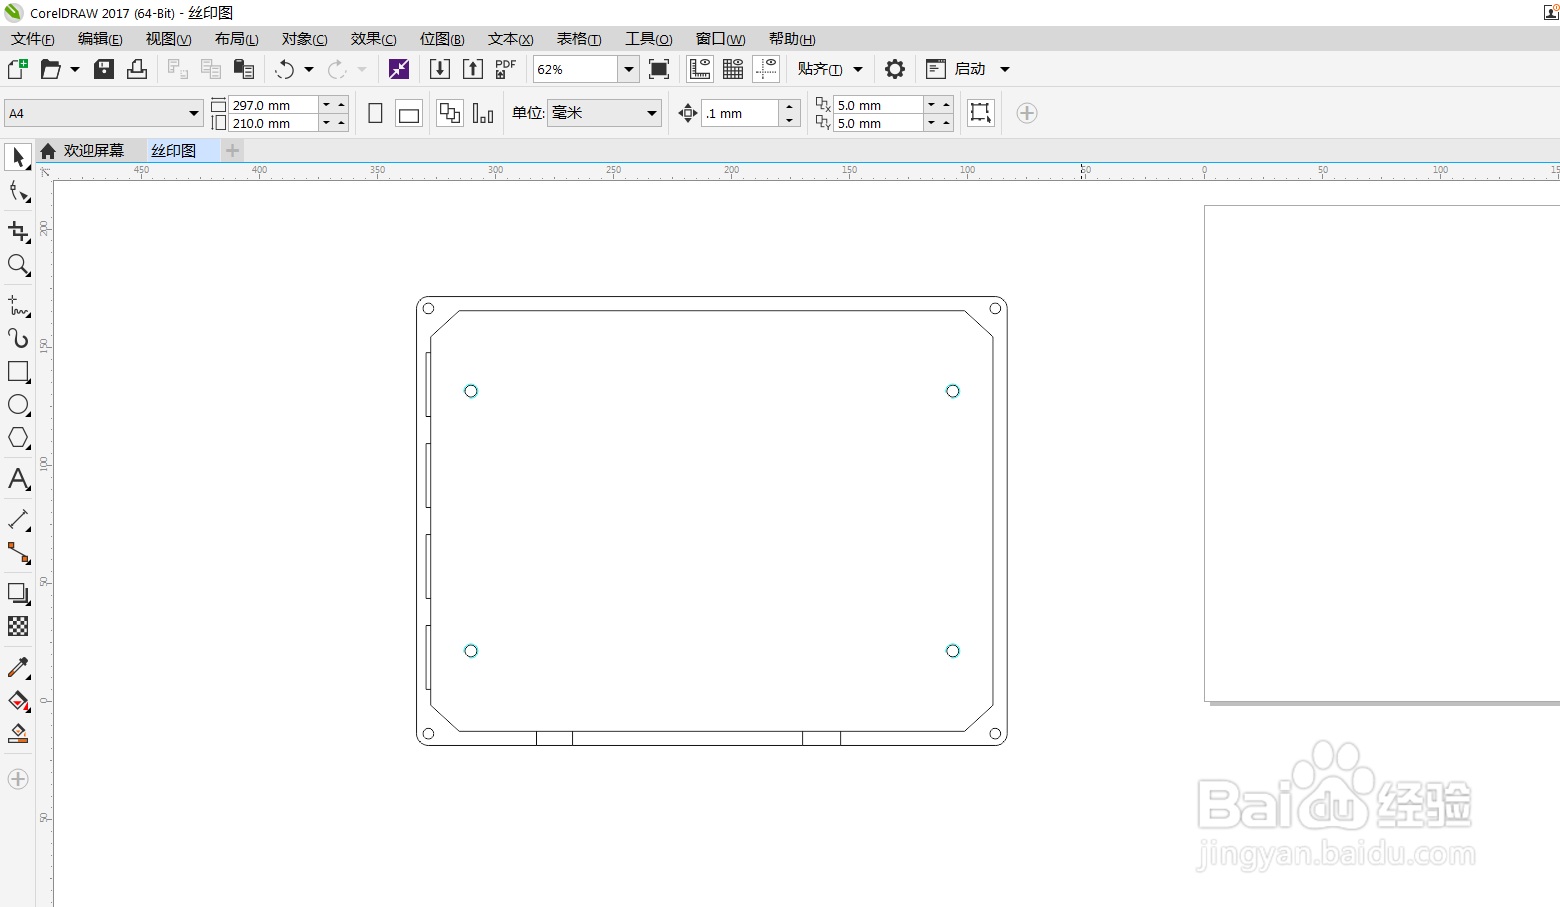Open the zoom level 62% dropdown
The width and height of the screenshot is (1560, 907).
pyautogui.click(x=629, y=69)
